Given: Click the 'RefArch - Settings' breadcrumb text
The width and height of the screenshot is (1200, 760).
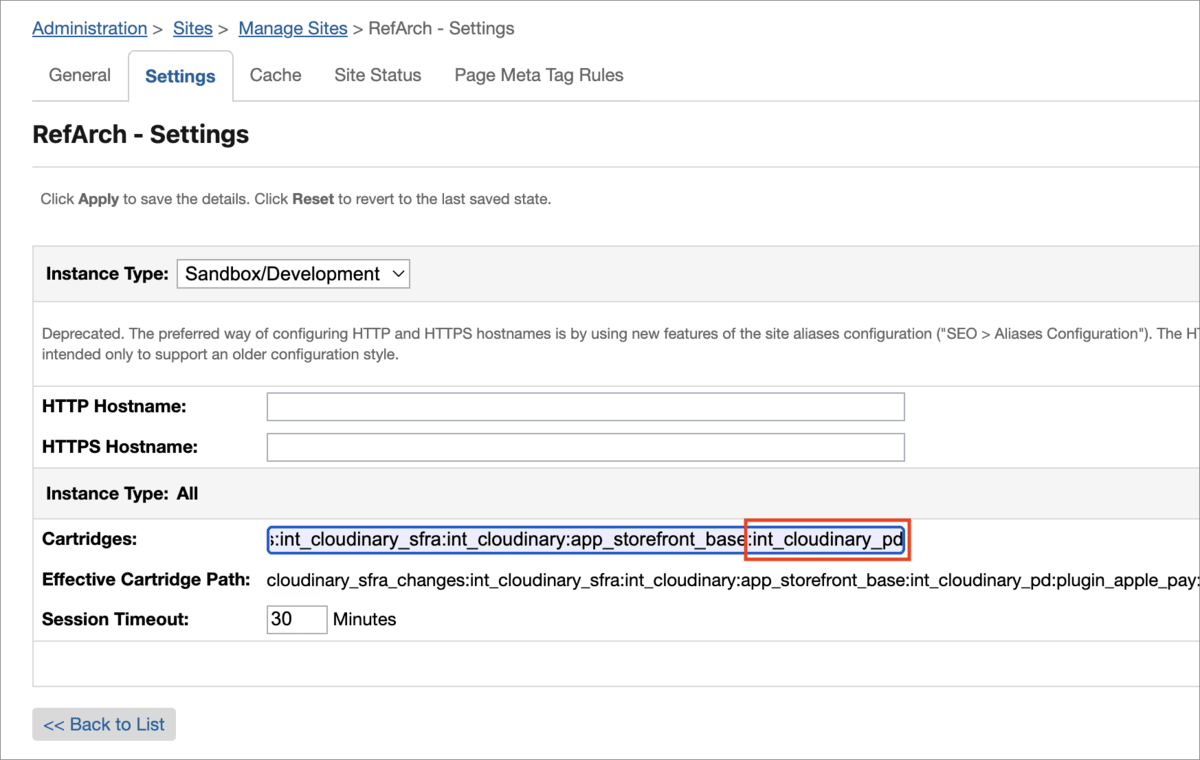Looking at the screenshot, I should (441, 28).
